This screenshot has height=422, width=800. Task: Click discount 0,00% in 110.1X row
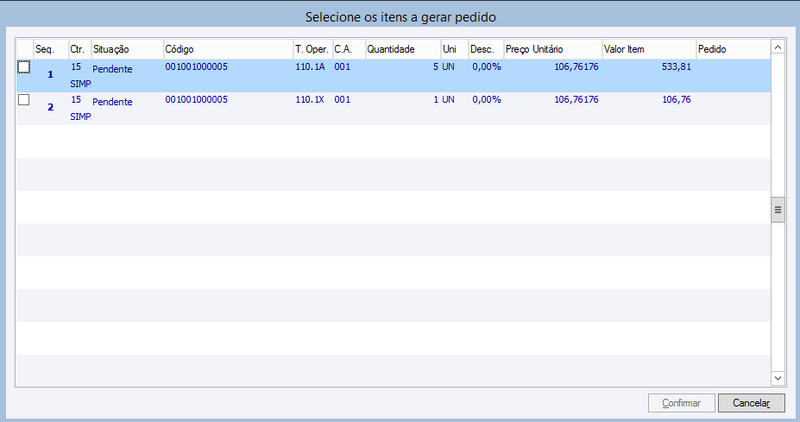(486, 100)
